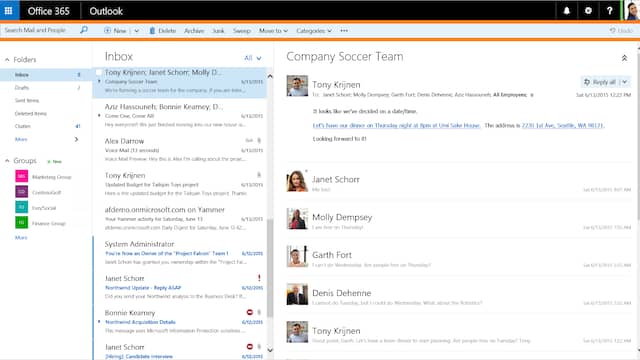The width and height of the screenshot is (640, 360).
Task: Expand Janet Schorr's reply
Action: click(x=458, y=182)
